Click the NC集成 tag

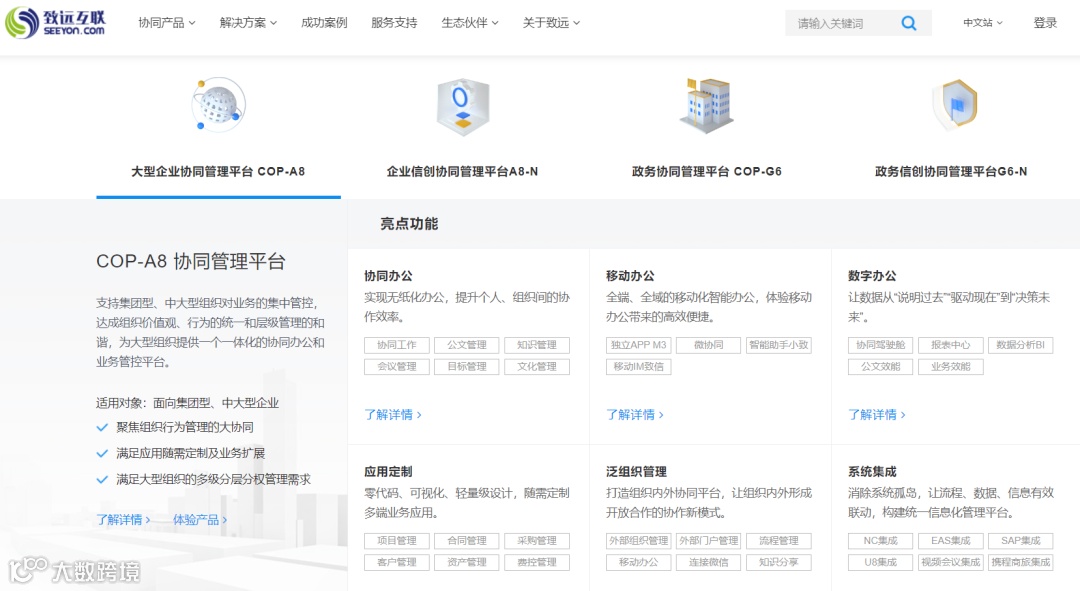point(880,541)
